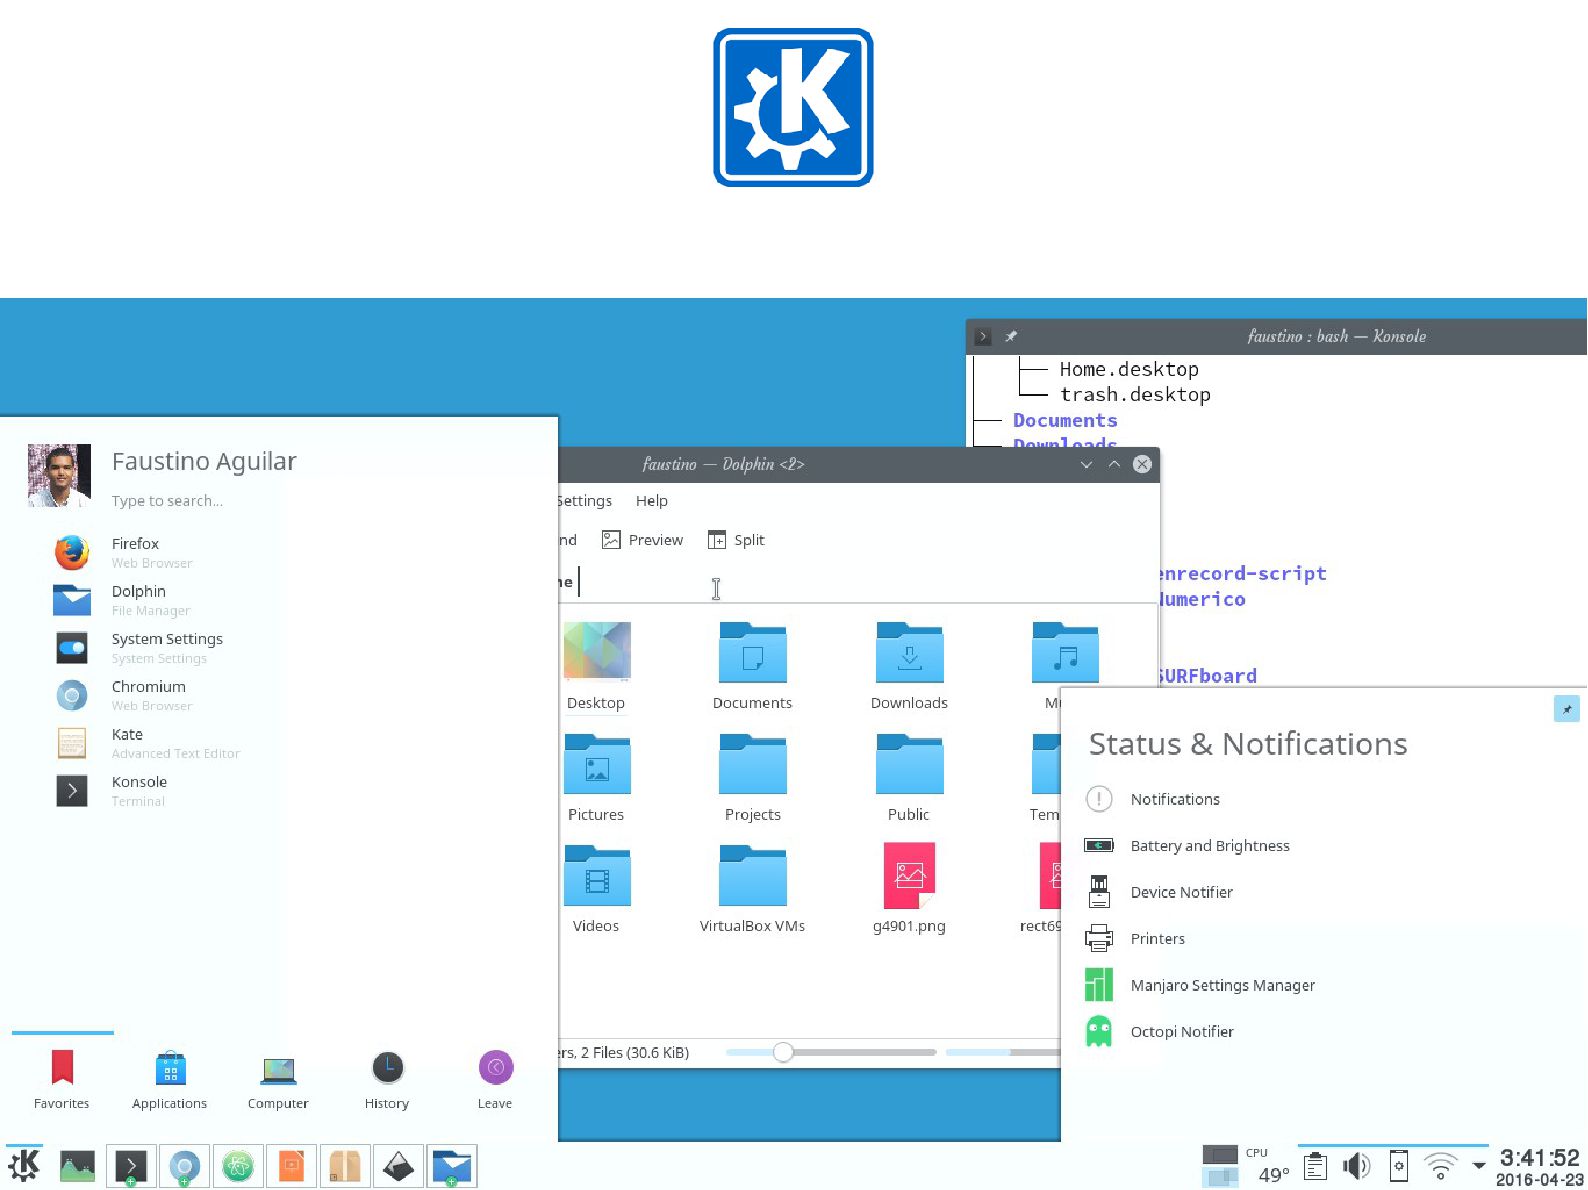This screenshot has height=1190, width=1588.
Task: Select the Public folder in Dolphin
Action: click(x=909, y=778)
